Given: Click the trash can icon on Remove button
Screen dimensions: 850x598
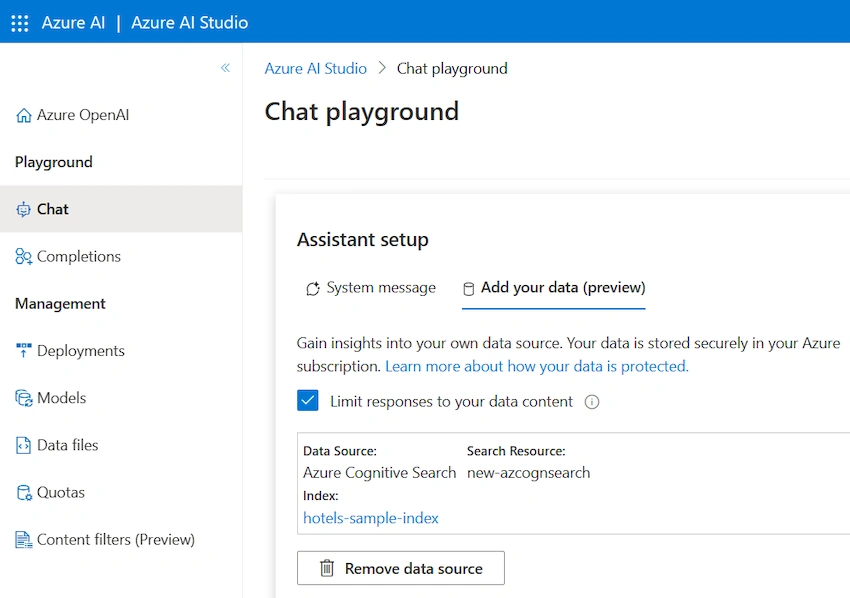Looking at the screenshot, I should pos(327,568).
